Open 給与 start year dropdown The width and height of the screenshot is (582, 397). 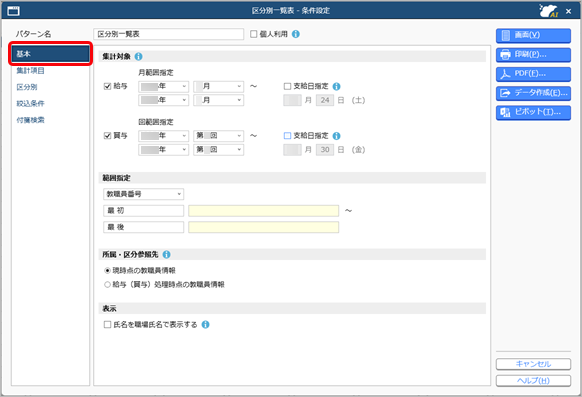click(x=163, y=86)
